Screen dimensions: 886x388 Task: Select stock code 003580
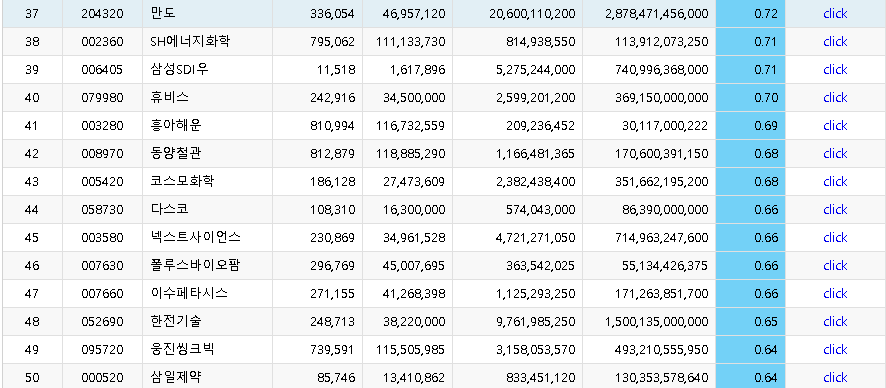point(102,238)
